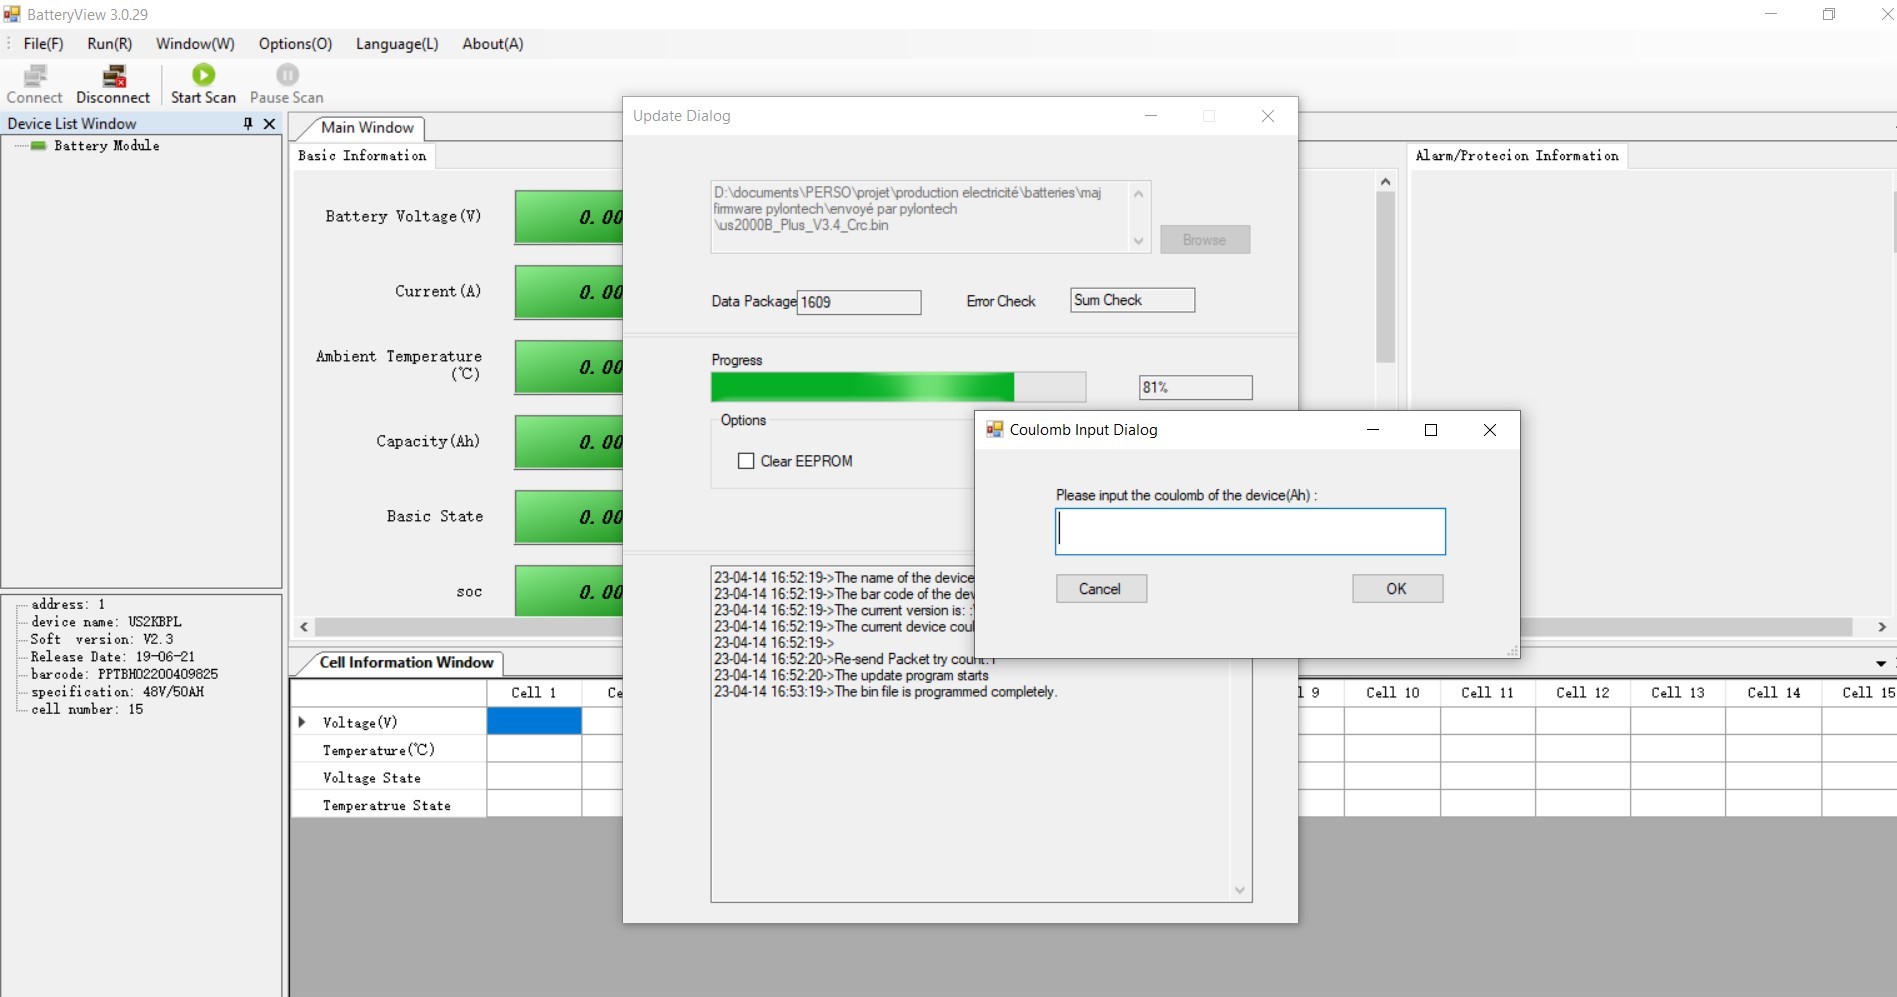This screenshot has width=1897, height=997.
Task: Click the Pause Scan icon
Action: pyautogui.click(x=287, y=75)
